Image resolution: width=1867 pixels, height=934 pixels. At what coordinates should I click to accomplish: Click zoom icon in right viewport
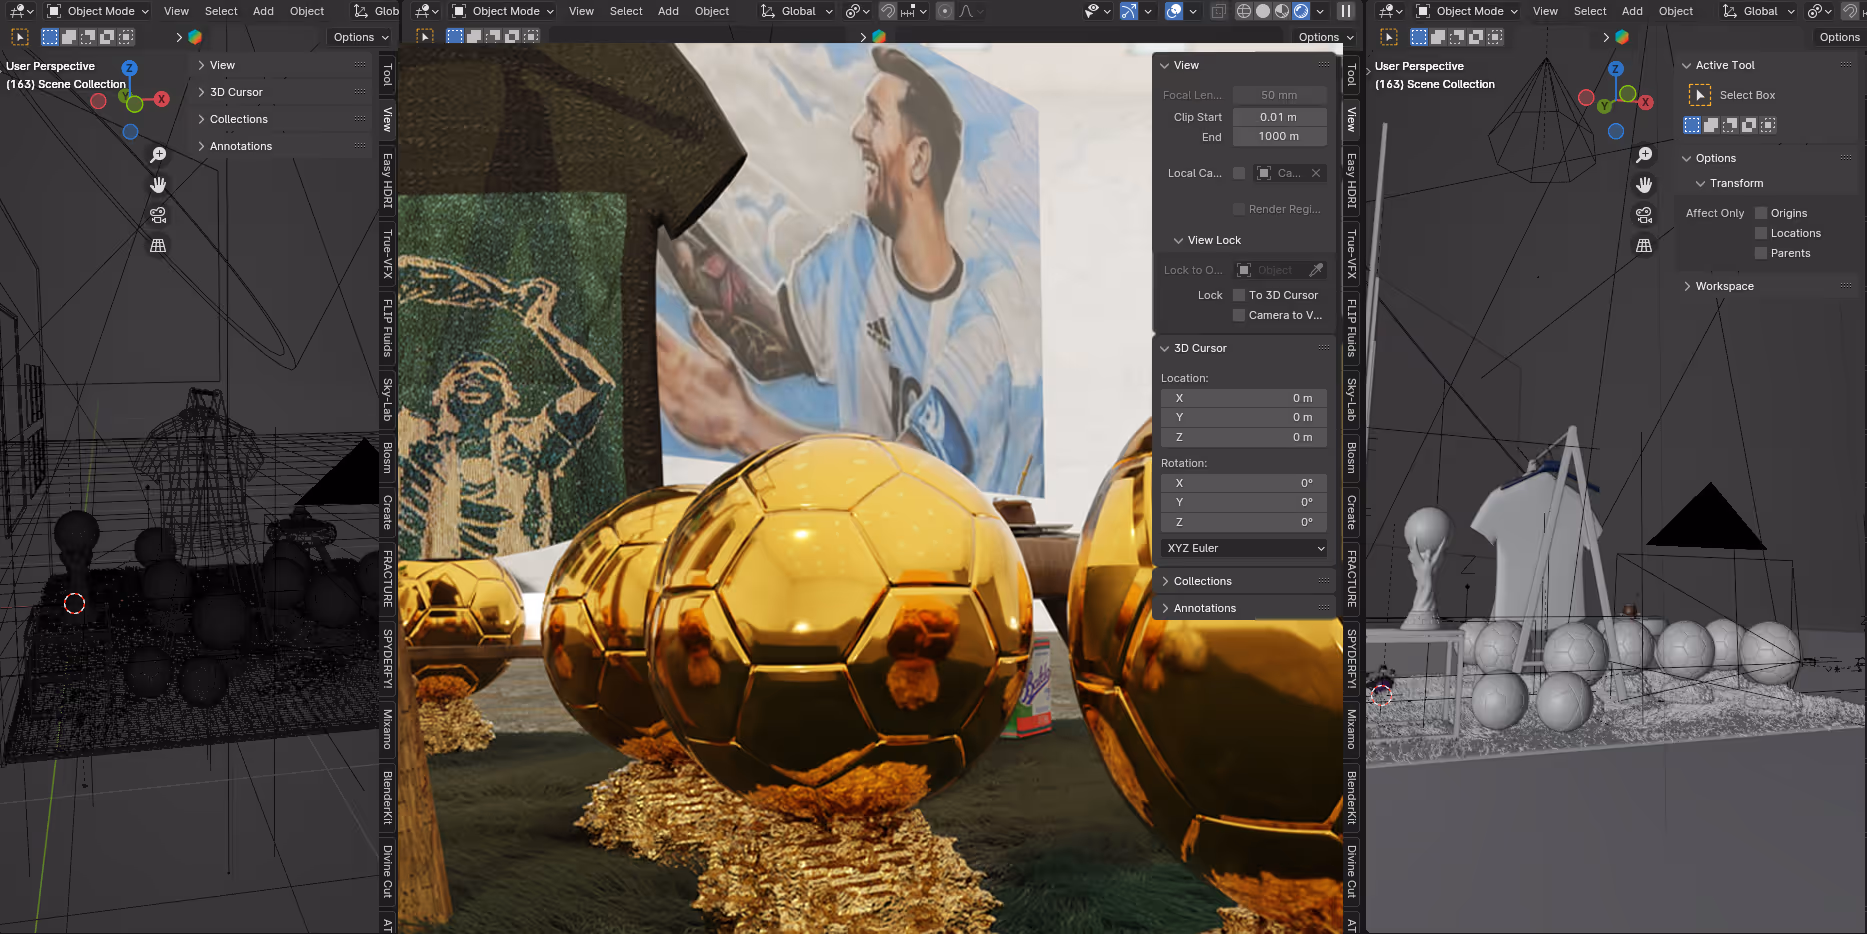click(1644, 155)
